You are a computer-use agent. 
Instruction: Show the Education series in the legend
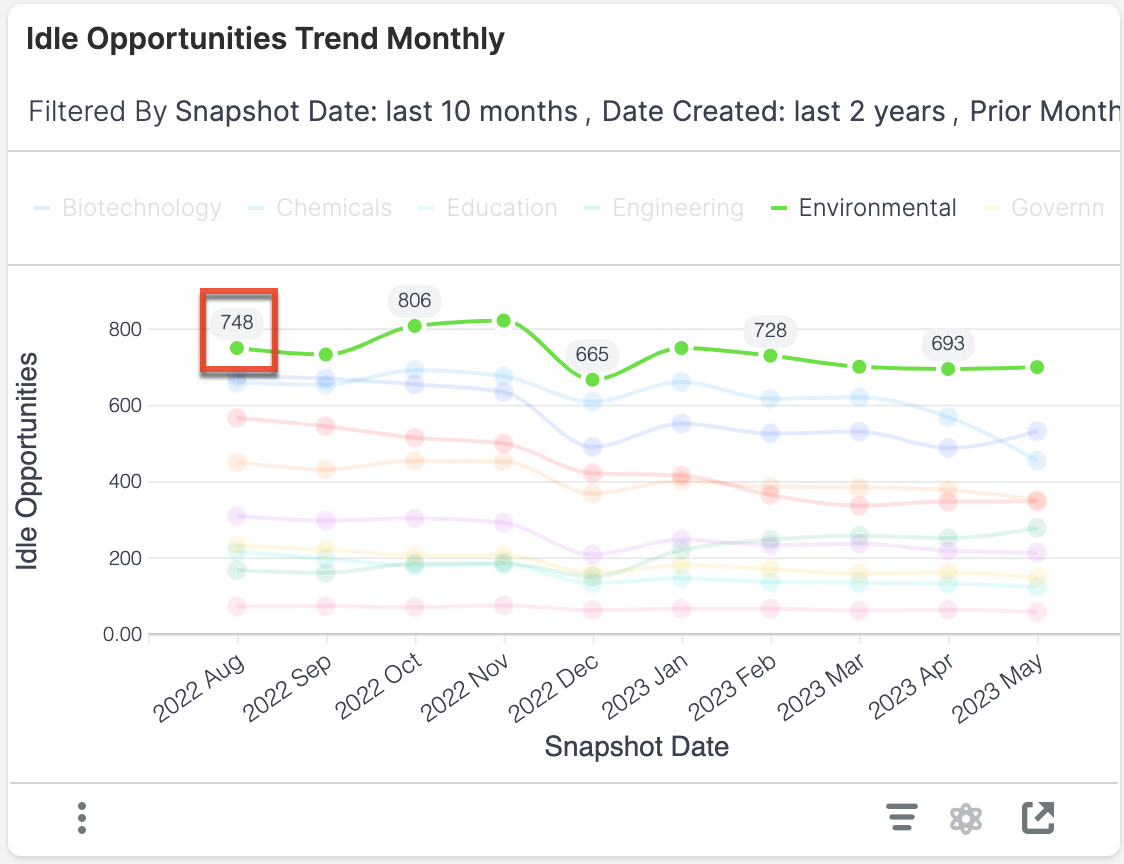(x=501, y=208)
